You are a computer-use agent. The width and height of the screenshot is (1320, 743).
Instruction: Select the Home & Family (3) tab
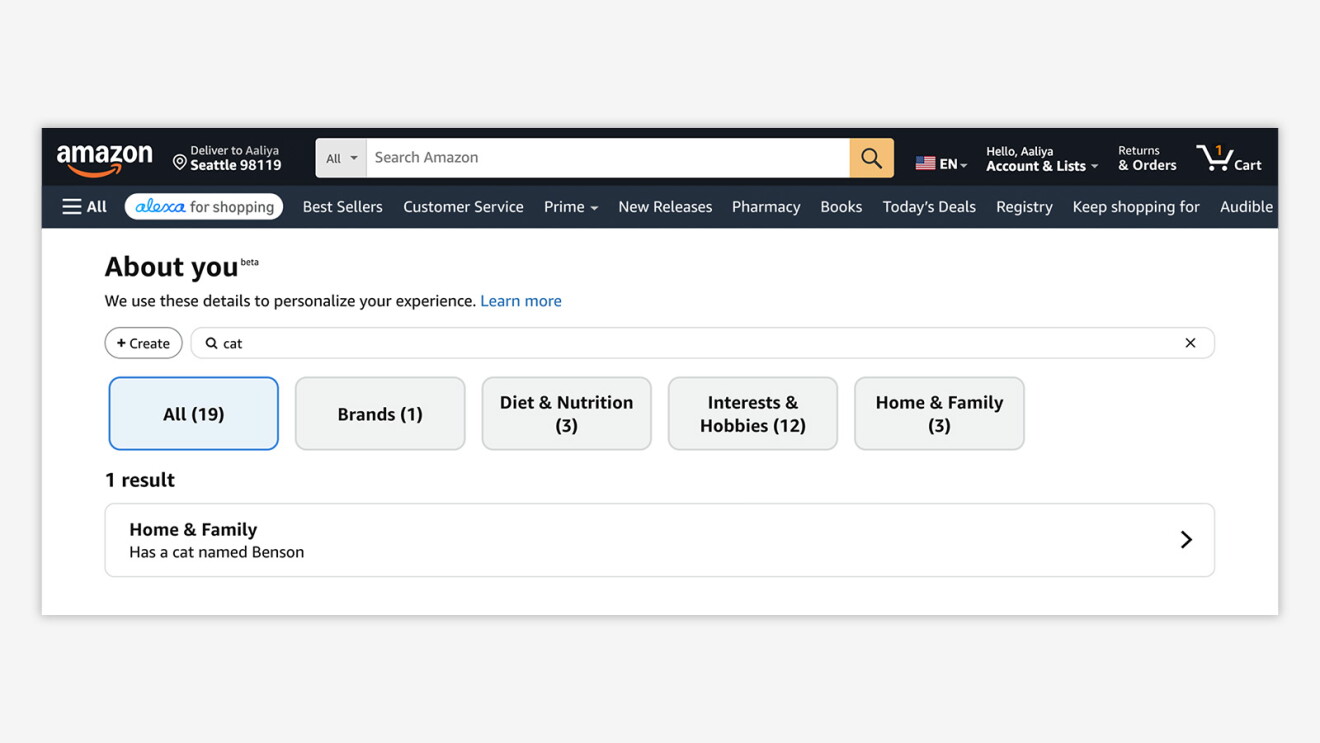939,414
